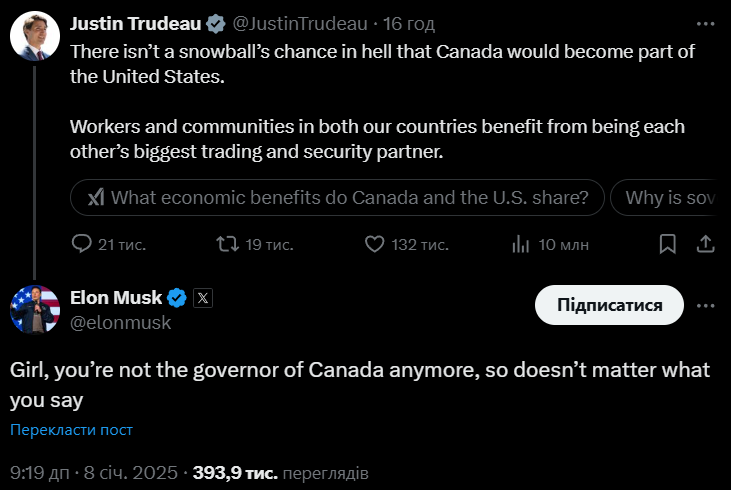The height and width of the screenshot is (490, 731).
Task: Select the partially visible 'Why is sov' suggestion
Action: (x=663, y=198)
